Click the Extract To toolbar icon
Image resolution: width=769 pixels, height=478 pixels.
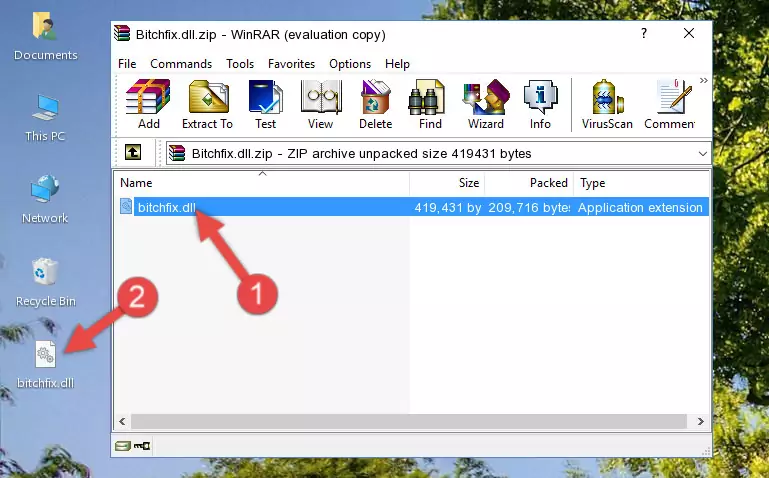click(x=207, y=104)
